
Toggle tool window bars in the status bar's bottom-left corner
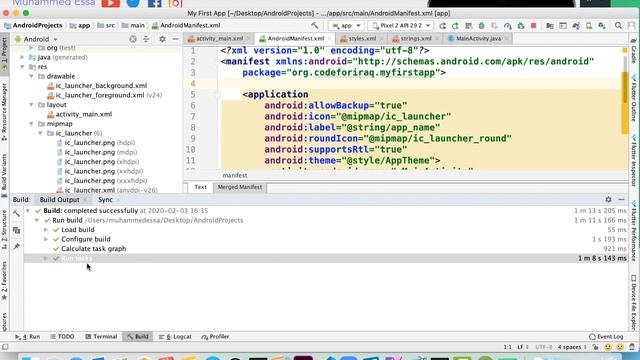coord(5,347)
